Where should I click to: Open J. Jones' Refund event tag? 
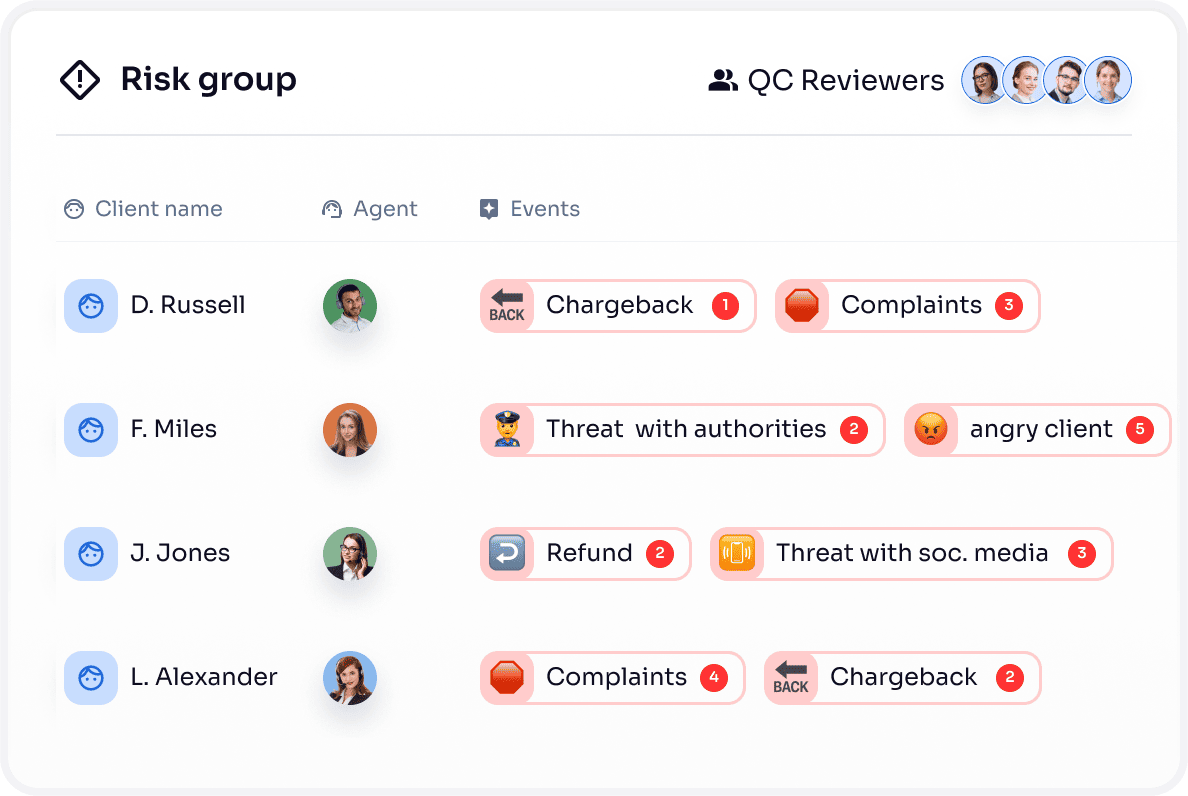pos(586,554)
